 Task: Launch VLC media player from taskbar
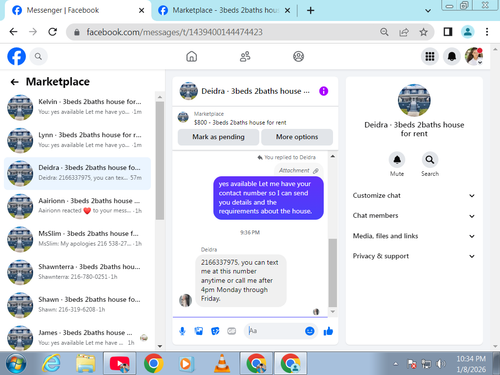pos(222,363)
